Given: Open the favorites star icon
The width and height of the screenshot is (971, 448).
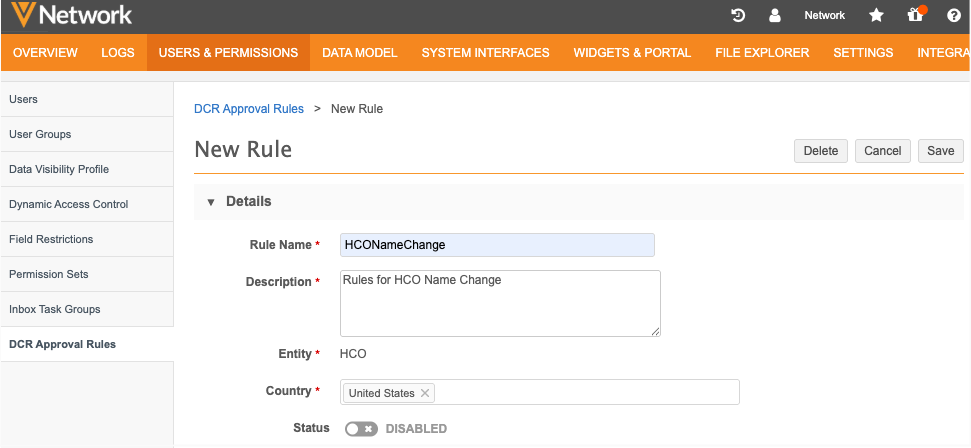Looking at the screenshot, I should pos(876,15).
